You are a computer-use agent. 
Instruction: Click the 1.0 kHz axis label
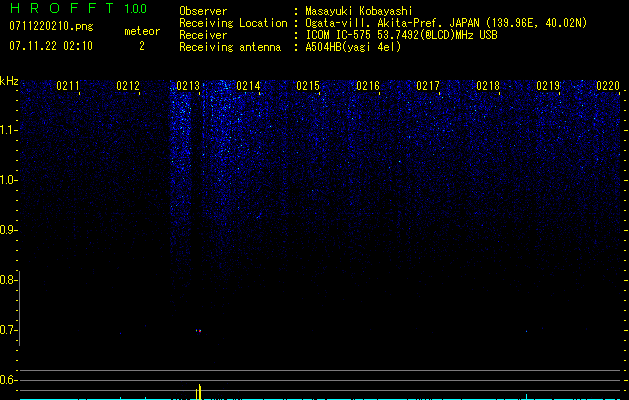[7, 180]
